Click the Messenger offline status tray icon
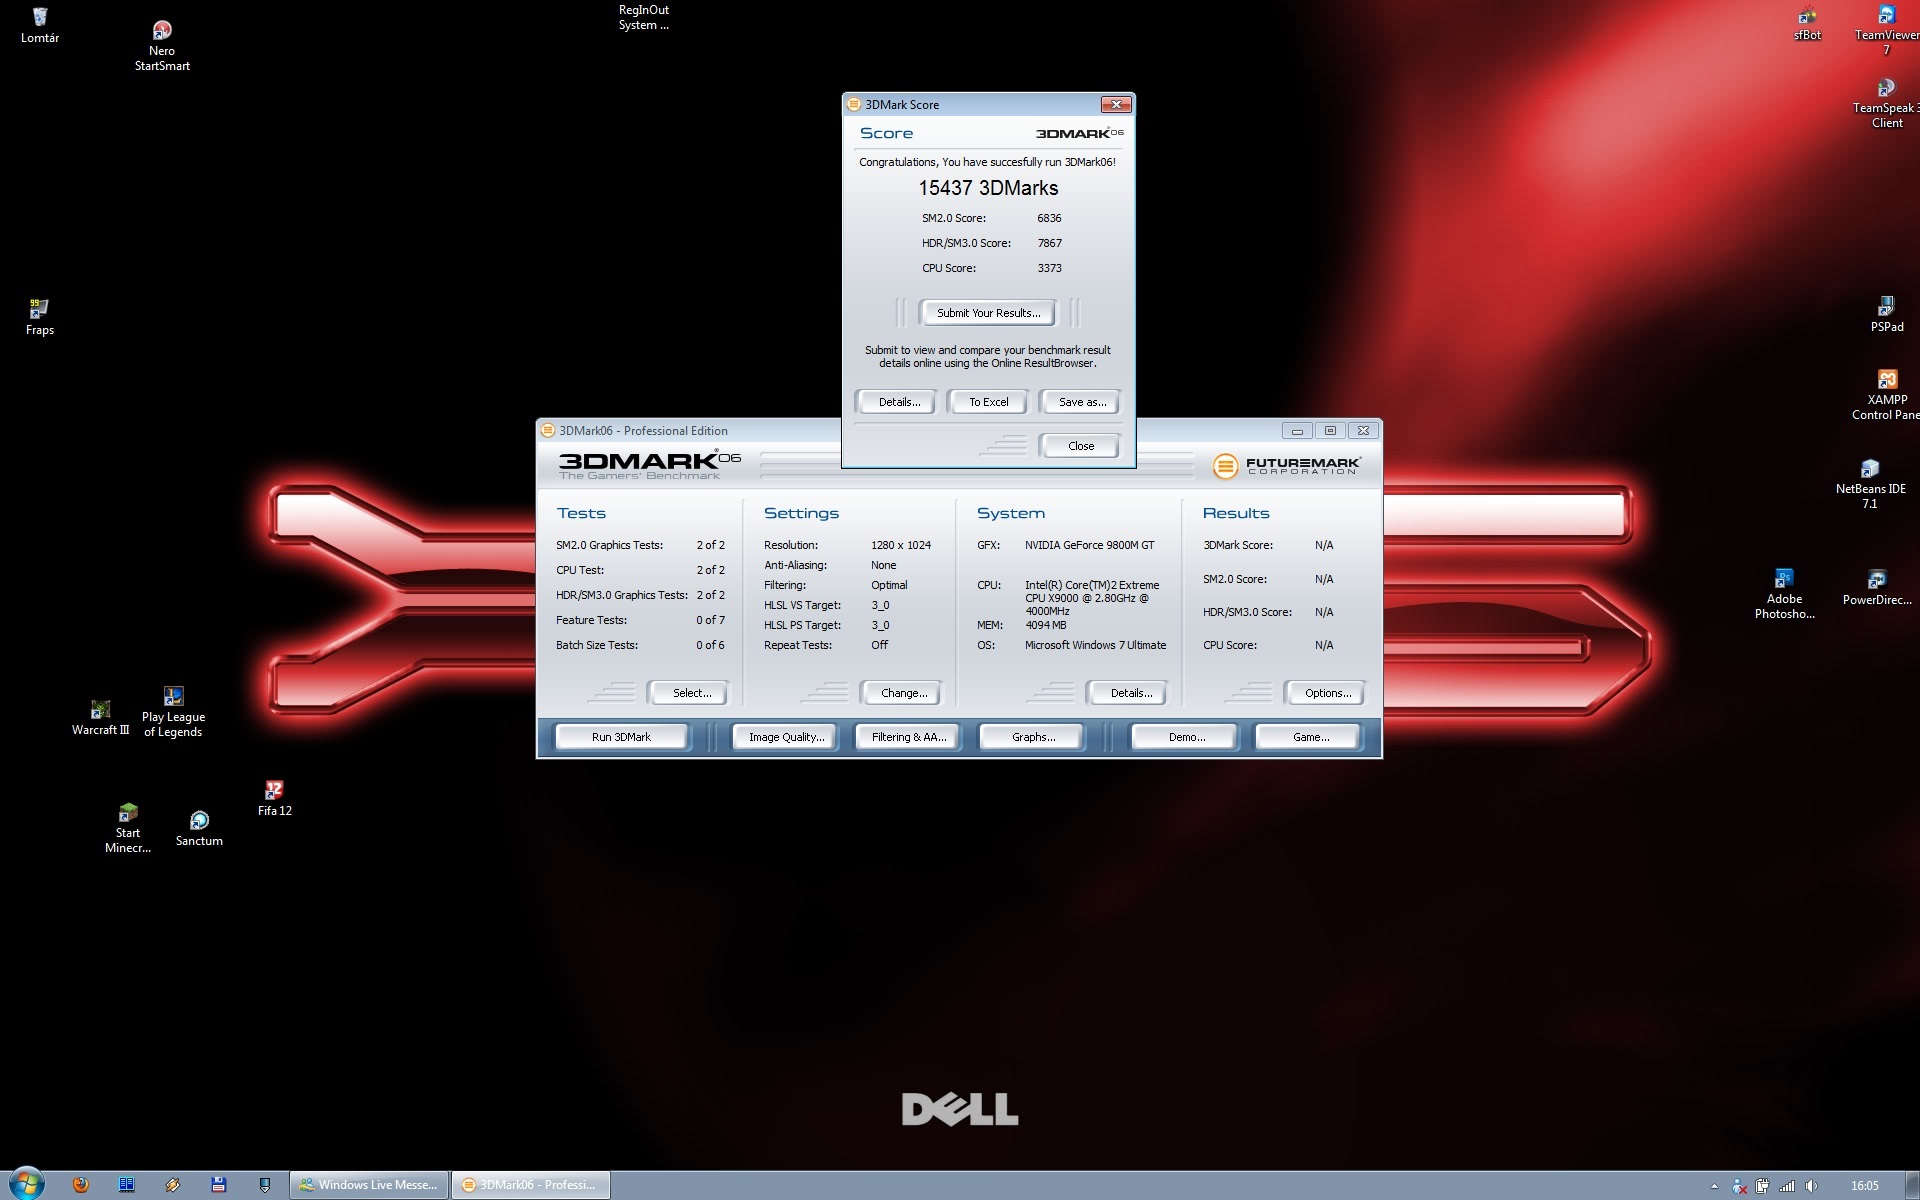 [x=1739, y=1186]
